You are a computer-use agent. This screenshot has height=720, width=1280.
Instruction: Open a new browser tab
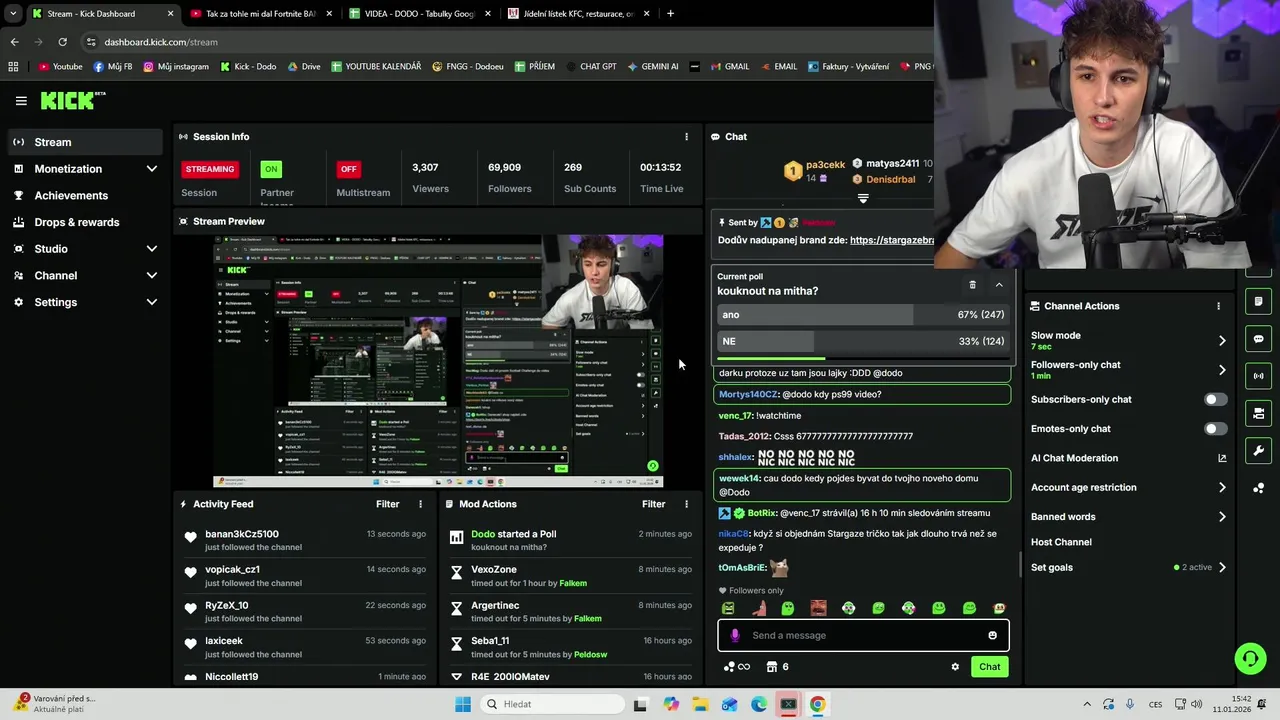(670, 14)
